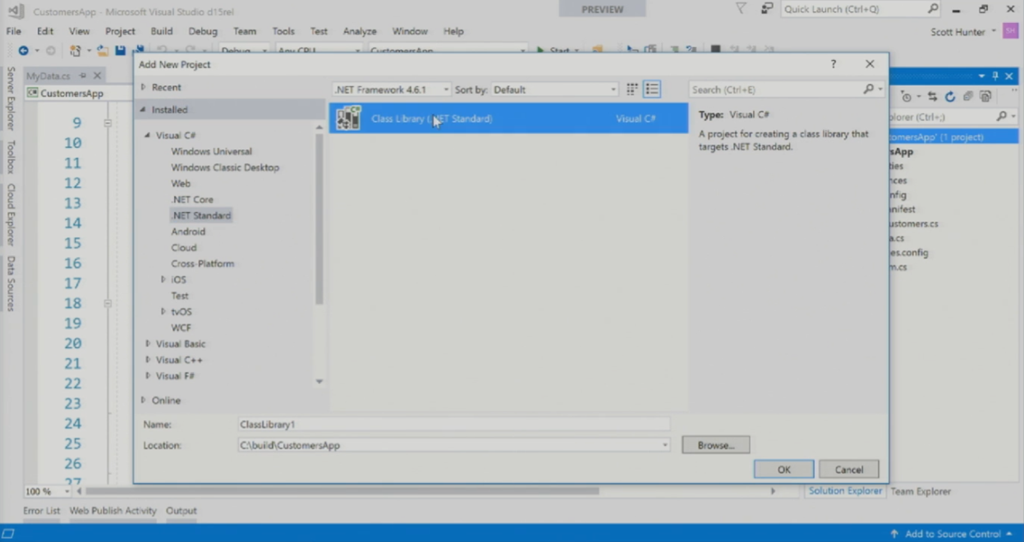Click the send feedback icon in title bar
The height and width of the screenshot is (542, 1024).
click(767, 9)
